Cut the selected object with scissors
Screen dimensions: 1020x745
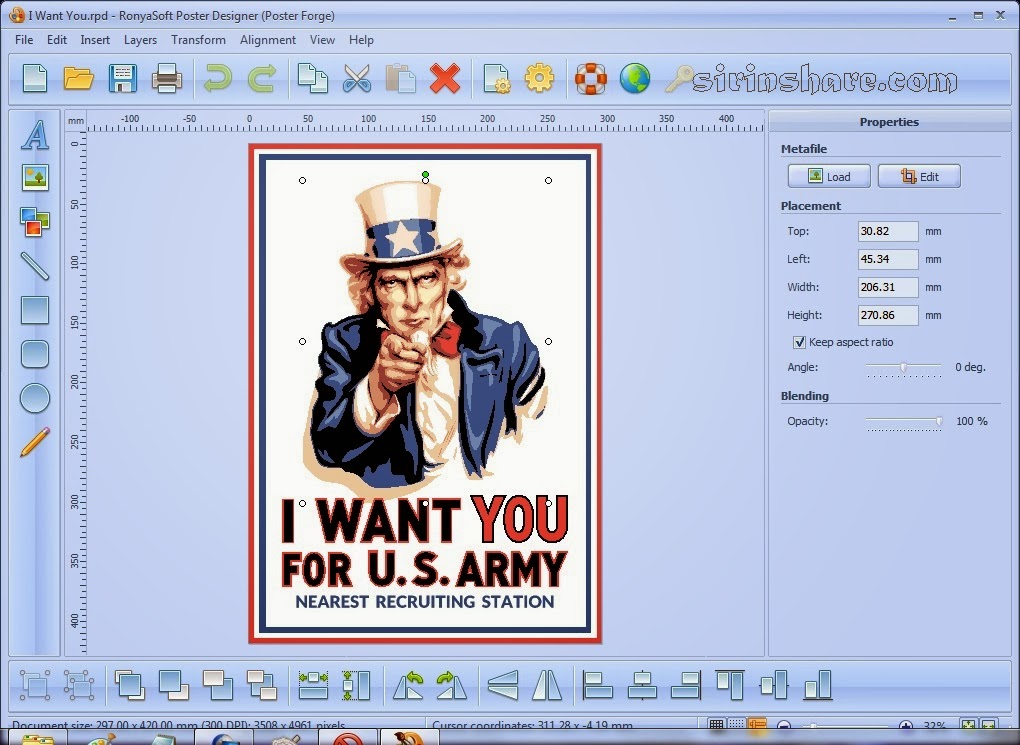pyautogui.click(x=357, y=78)
